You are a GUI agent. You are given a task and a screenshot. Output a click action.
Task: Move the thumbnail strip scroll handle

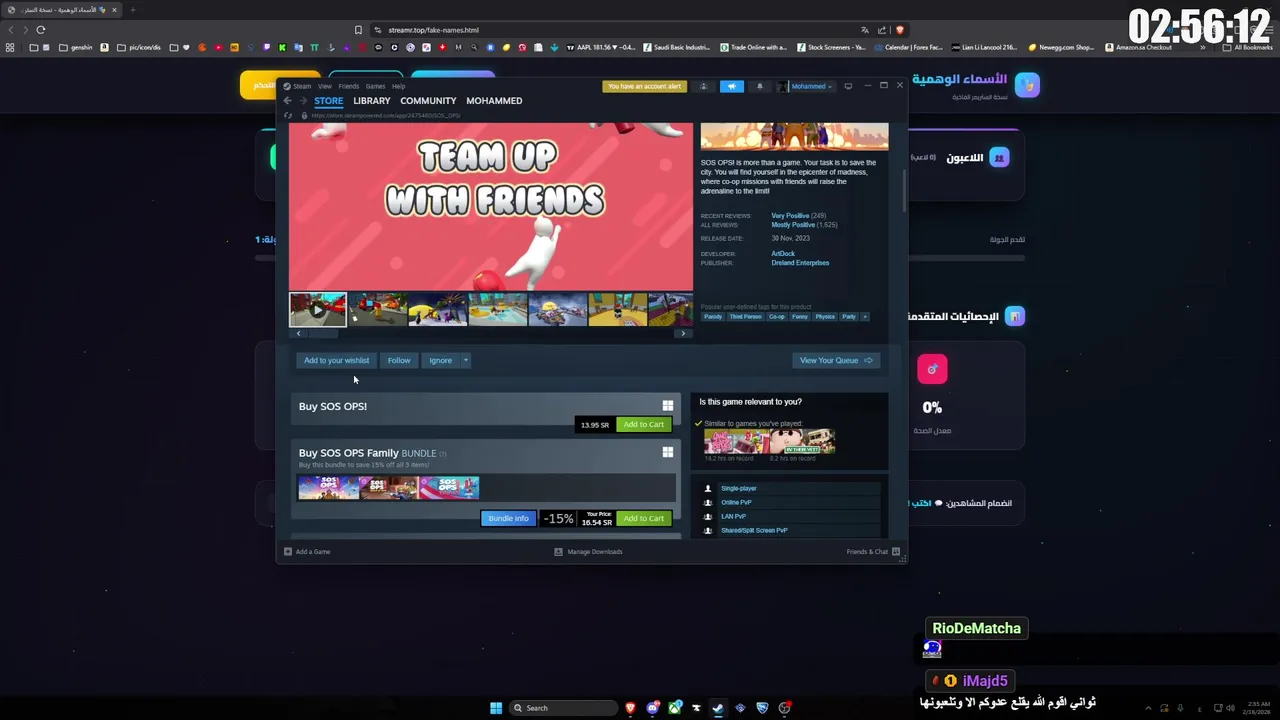coord(323,334)
